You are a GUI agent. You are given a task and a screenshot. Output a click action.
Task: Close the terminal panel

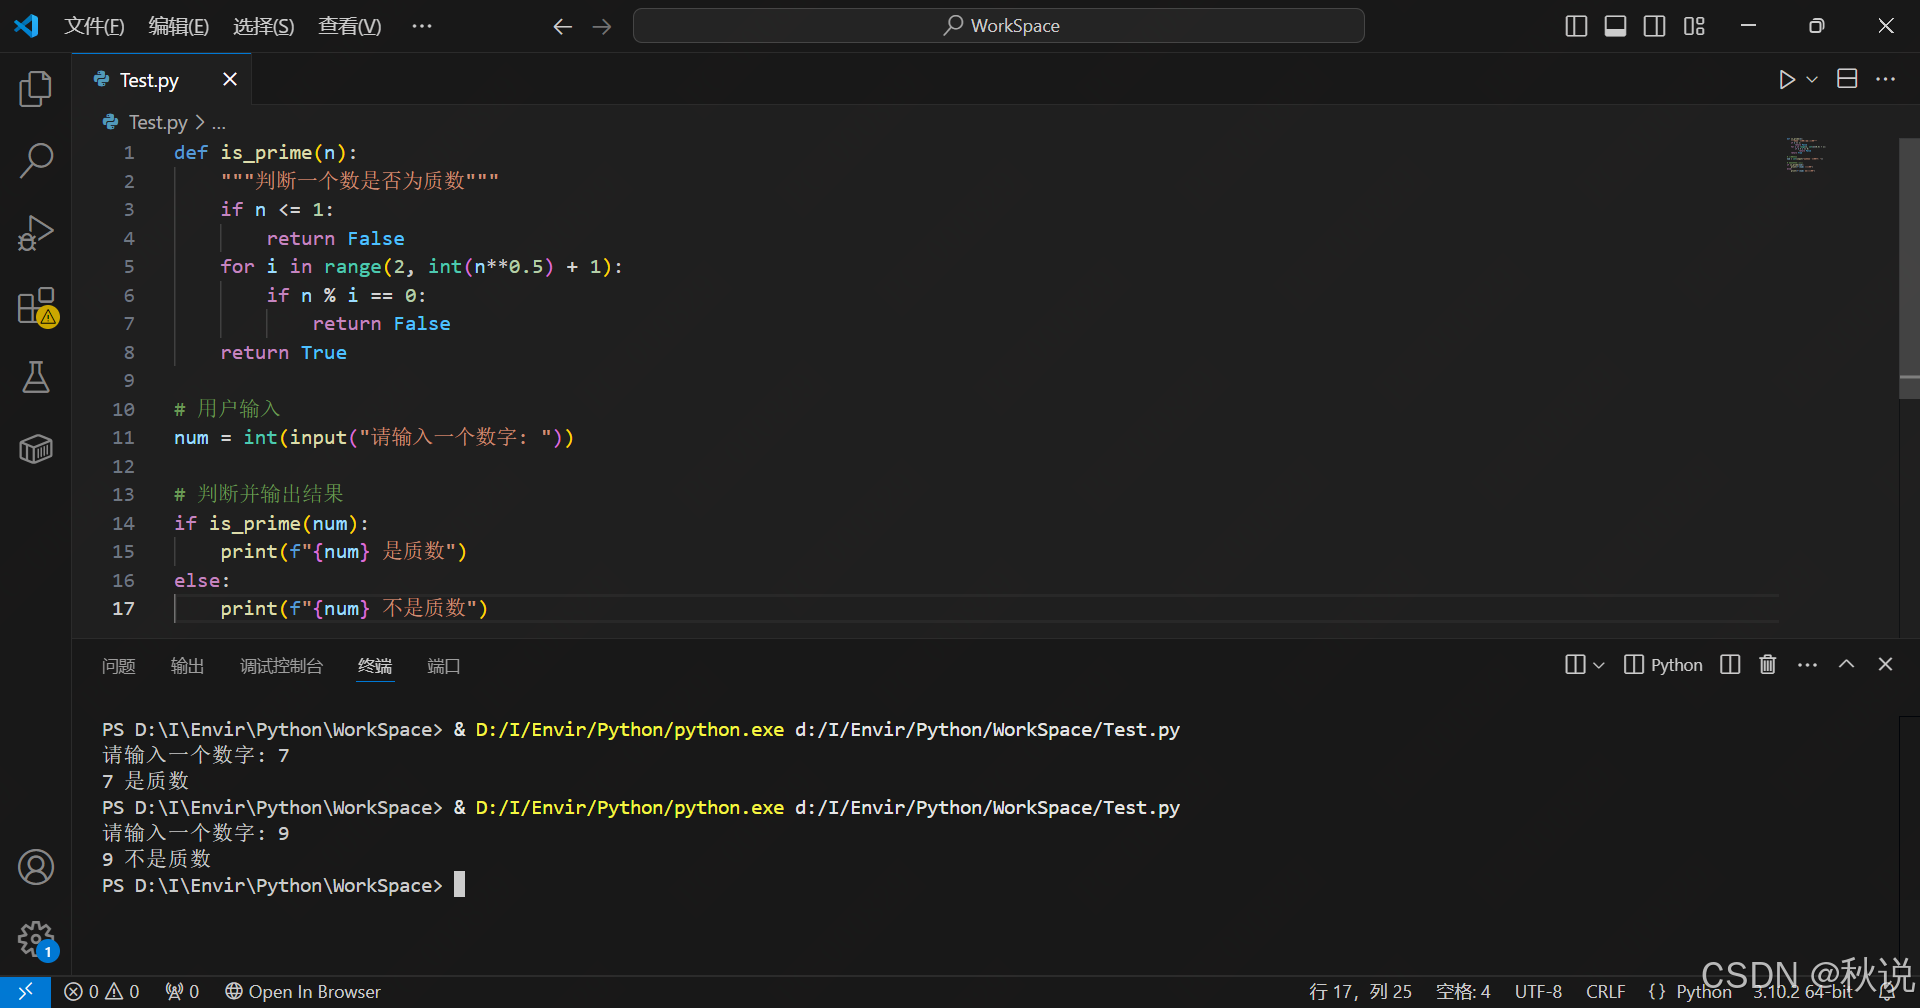coord(1886,664)
